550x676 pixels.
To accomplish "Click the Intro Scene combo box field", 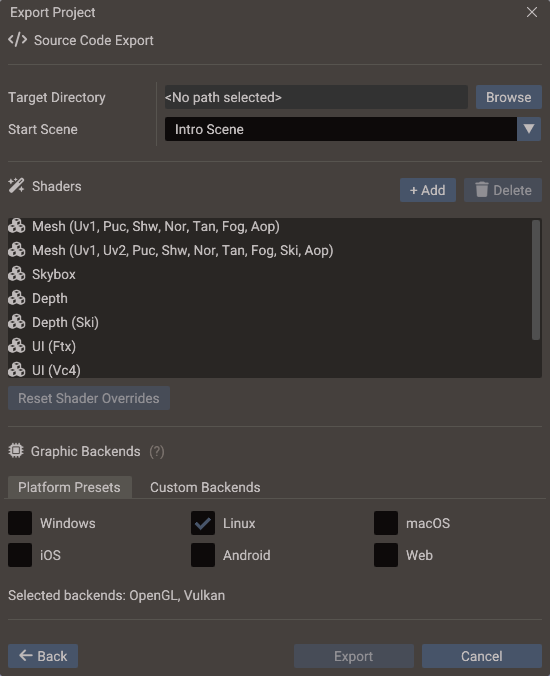I will (341, 129).
